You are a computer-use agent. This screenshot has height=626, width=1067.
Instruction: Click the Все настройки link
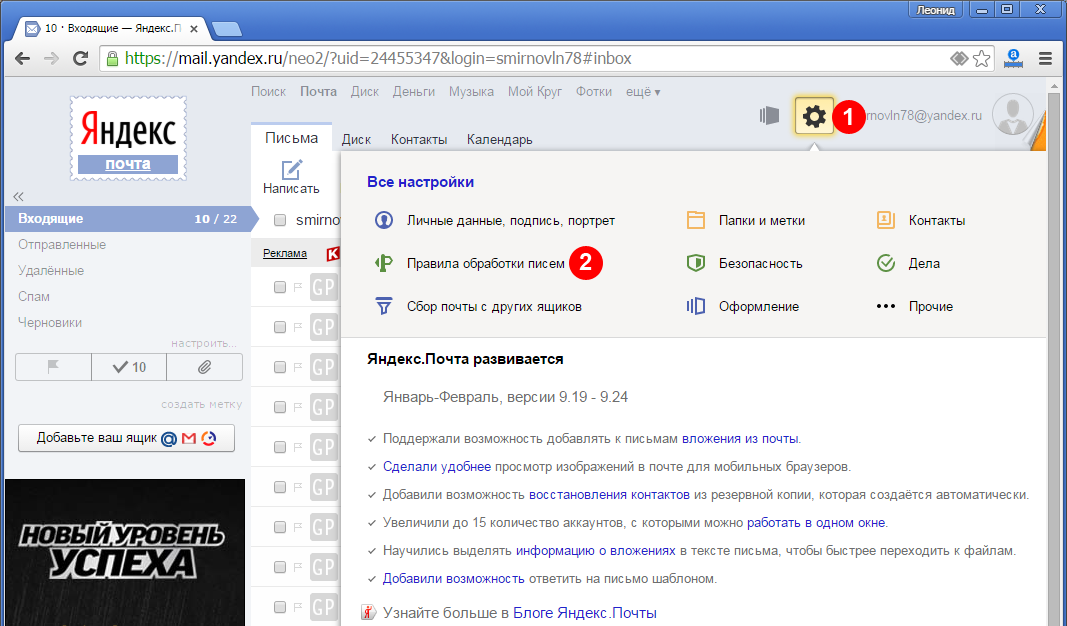pyautogui.click(x=421, y=182)
